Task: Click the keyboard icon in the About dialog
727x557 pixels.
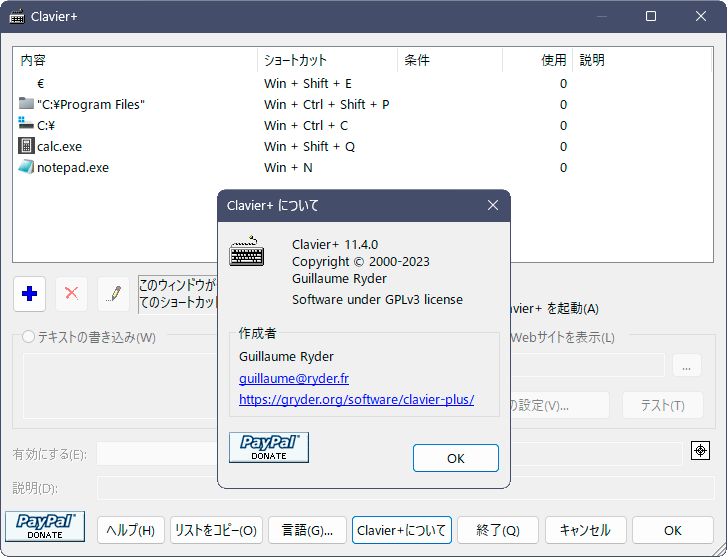Action: [x=247, y=251]
